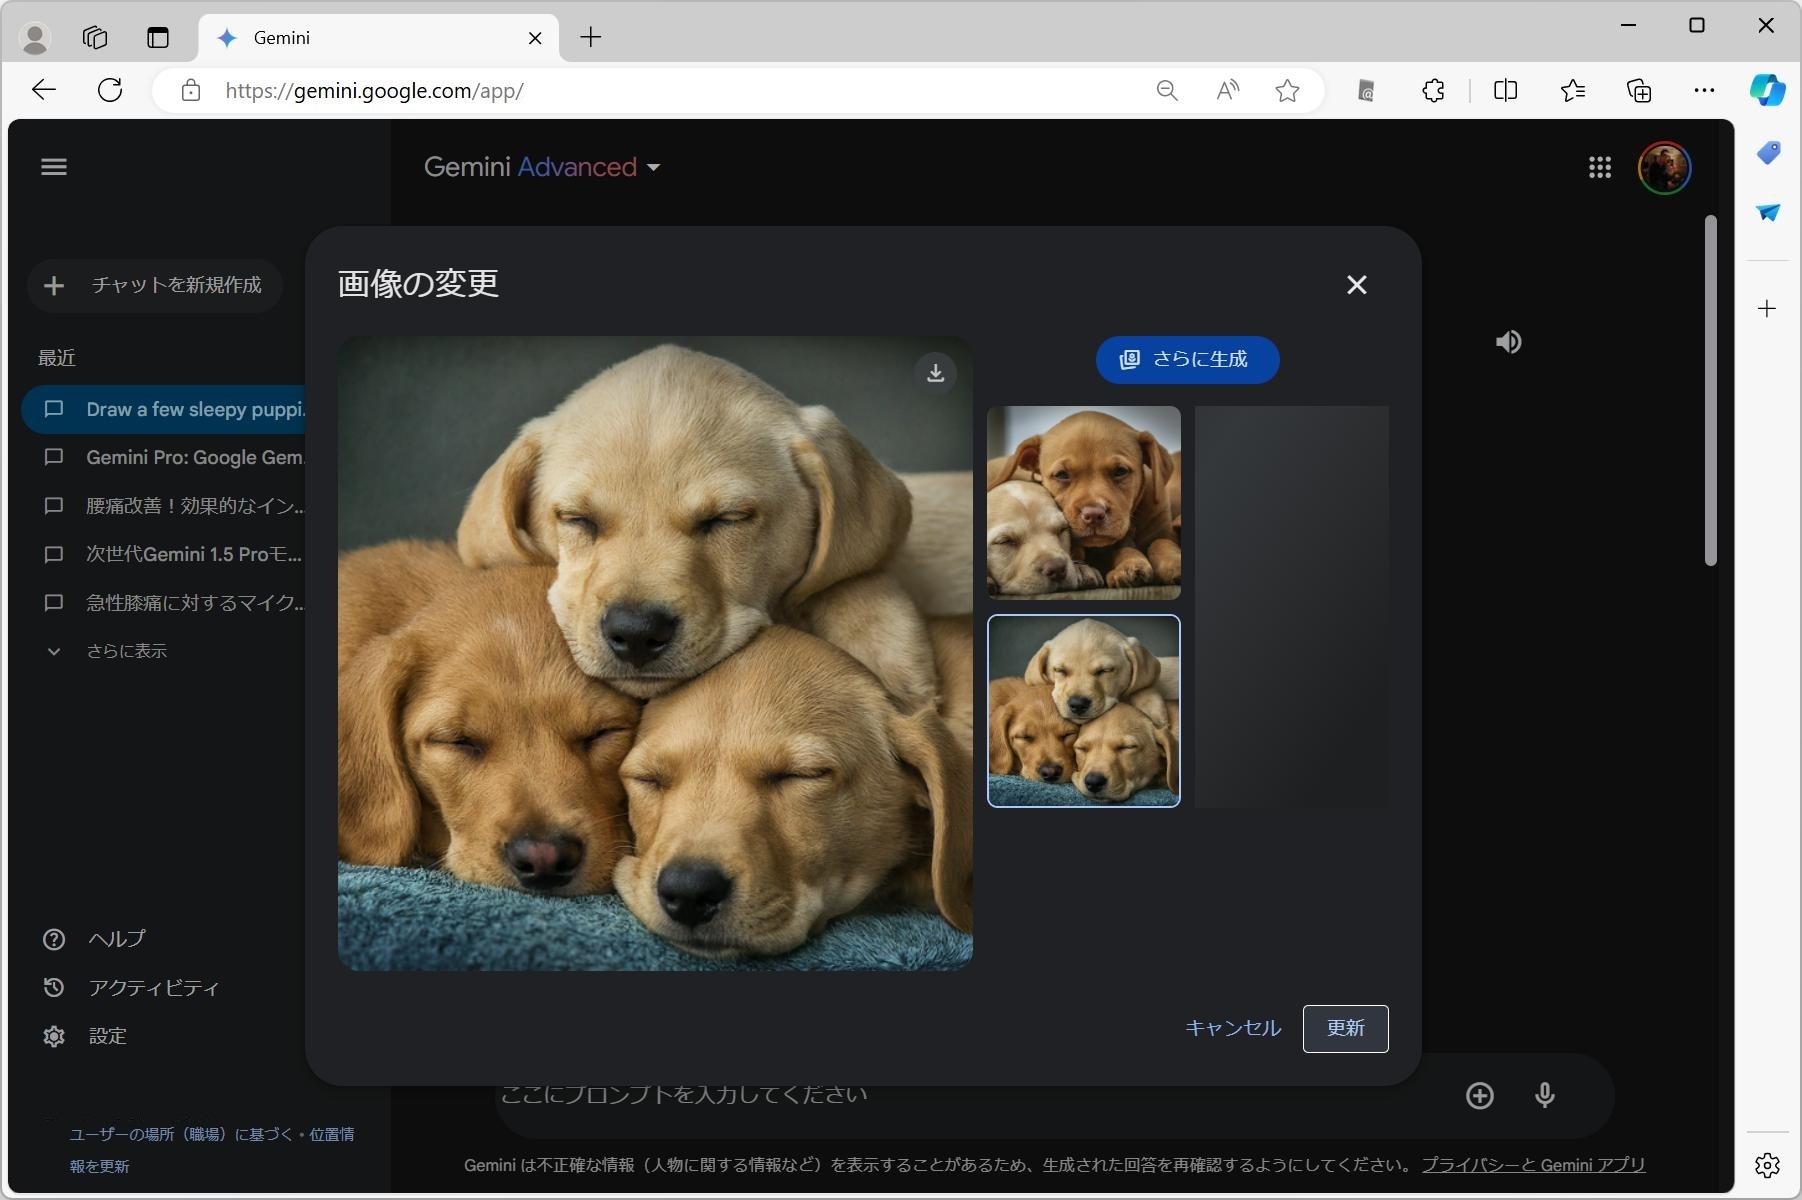Click the add attachment plus icon in prompt
The height and width of the screenshot is (1200, 1802).
tap(1479, 1096)
